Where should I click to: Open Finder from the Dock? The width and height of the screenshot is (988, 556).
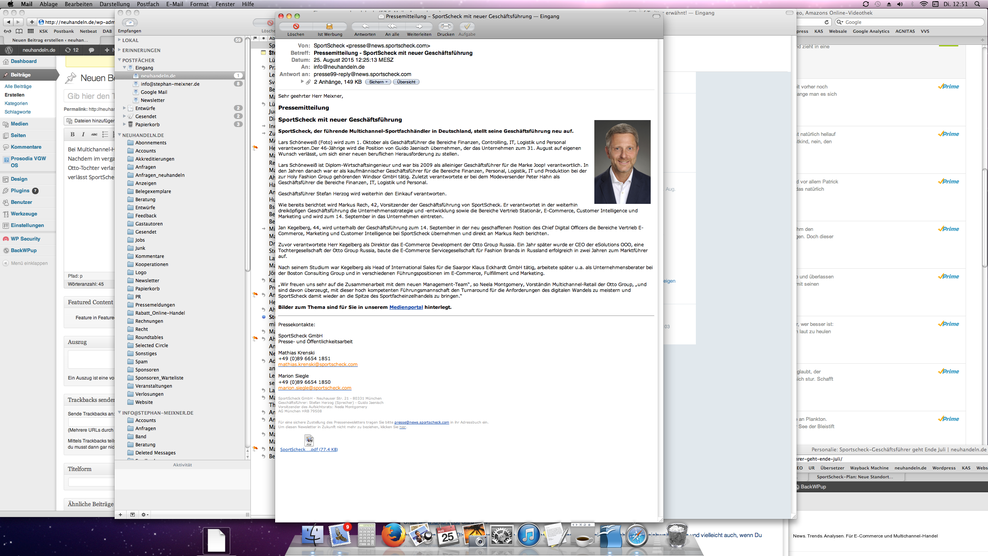pyautogui.click(x=312, y=535)
